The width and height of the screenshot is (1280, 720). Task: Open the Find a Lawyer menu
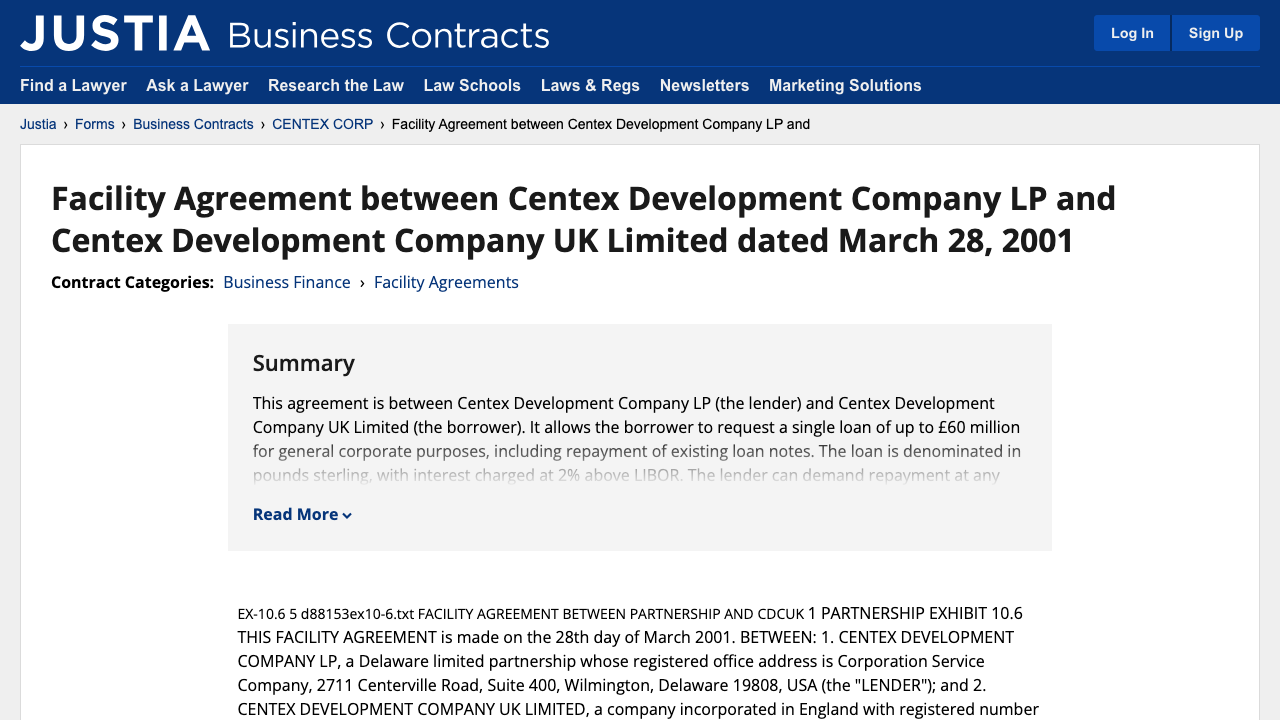click(73, 86)
